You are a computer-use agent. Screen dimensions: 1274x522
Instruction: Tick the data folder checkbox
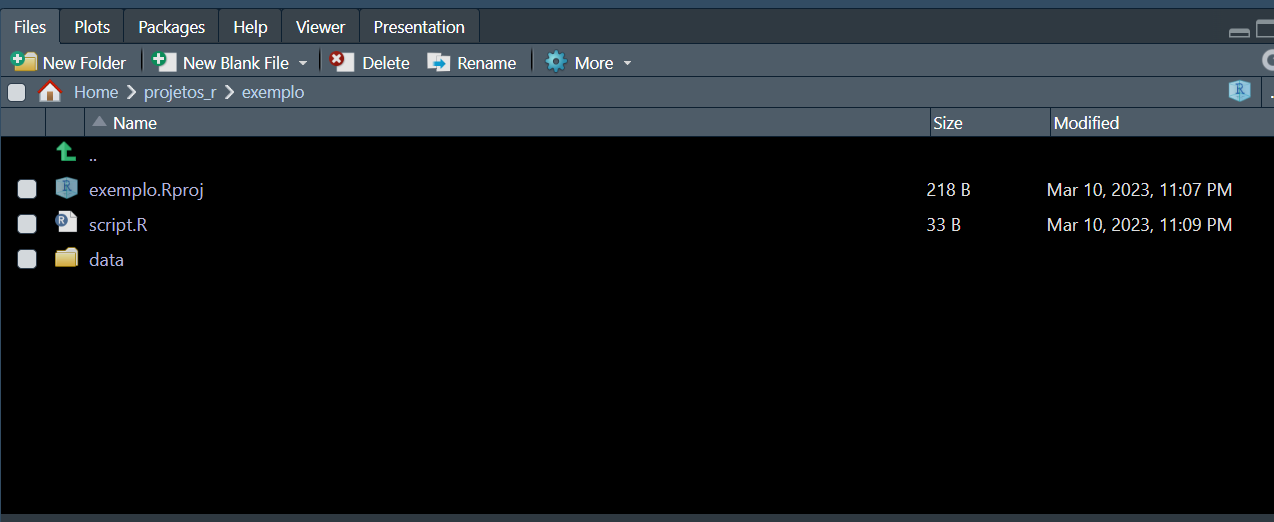pos(27,260)
